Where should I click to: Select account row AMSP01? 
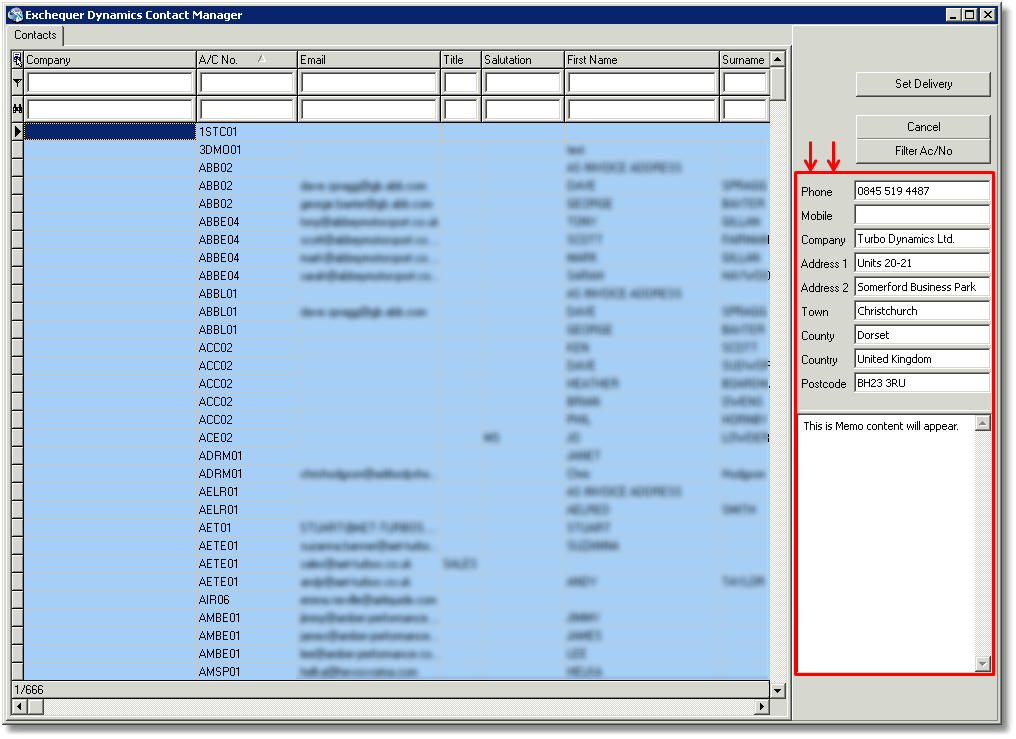397,672
